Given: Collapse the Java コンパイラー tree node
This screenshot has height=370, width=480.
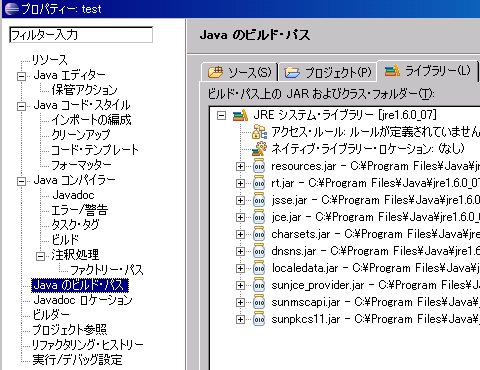Looking at the screenshot, I should pyautogui.click(x=21, y=181).
